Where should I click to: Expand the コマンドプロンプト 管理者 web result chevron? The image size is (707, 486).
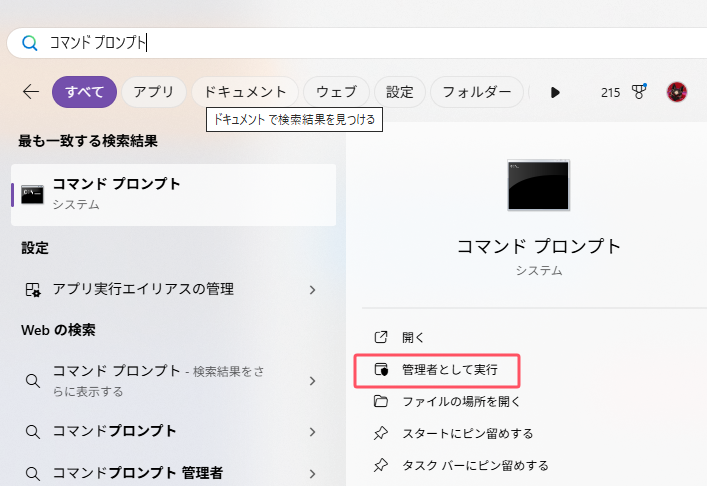tap(312, 473)
